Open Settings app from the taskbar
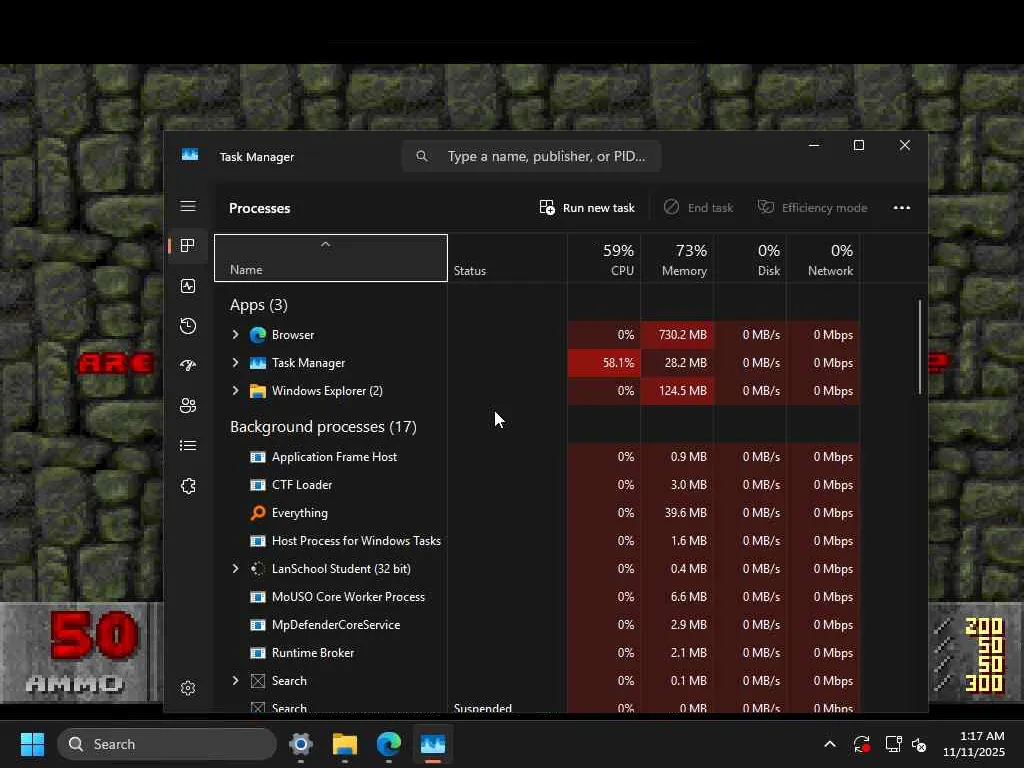1024x768 pixels. click(x=301, y=744)
